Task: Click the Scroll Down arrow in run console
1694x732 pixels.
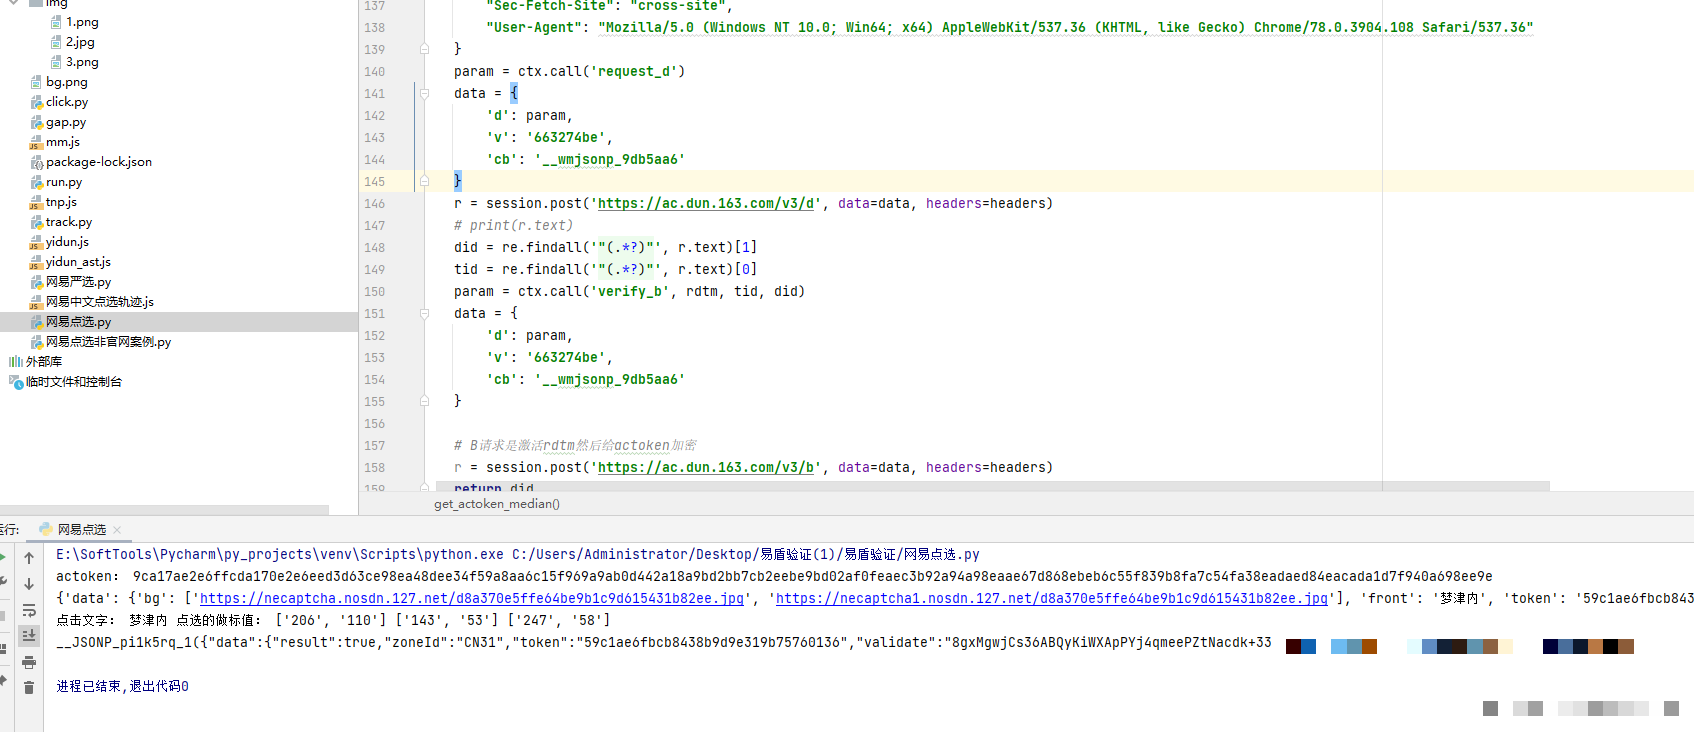Action: coord(29,584)
